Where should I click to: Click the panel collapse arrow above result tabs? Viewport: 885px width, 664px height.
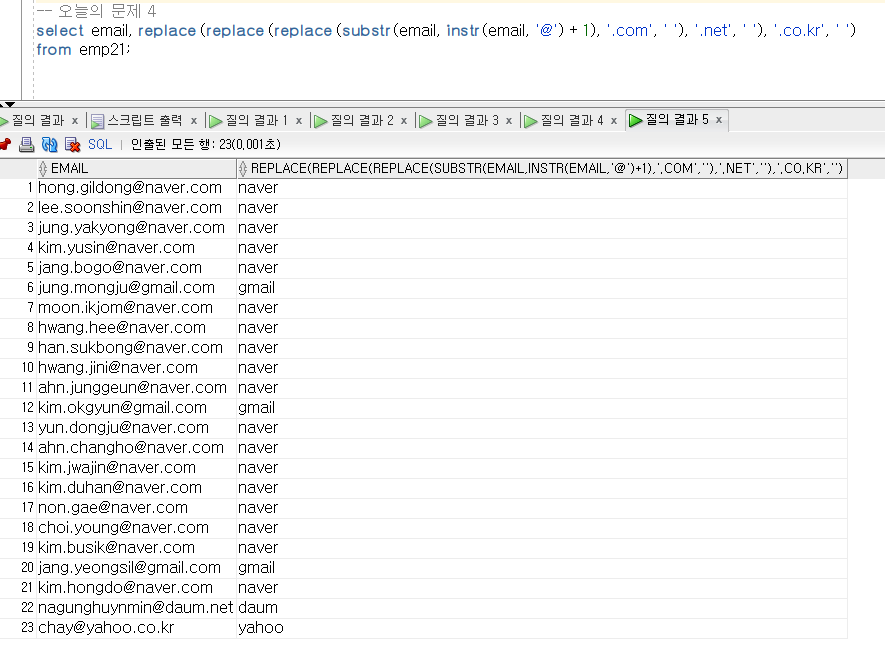pyautogui.click(x=10, y=104)
